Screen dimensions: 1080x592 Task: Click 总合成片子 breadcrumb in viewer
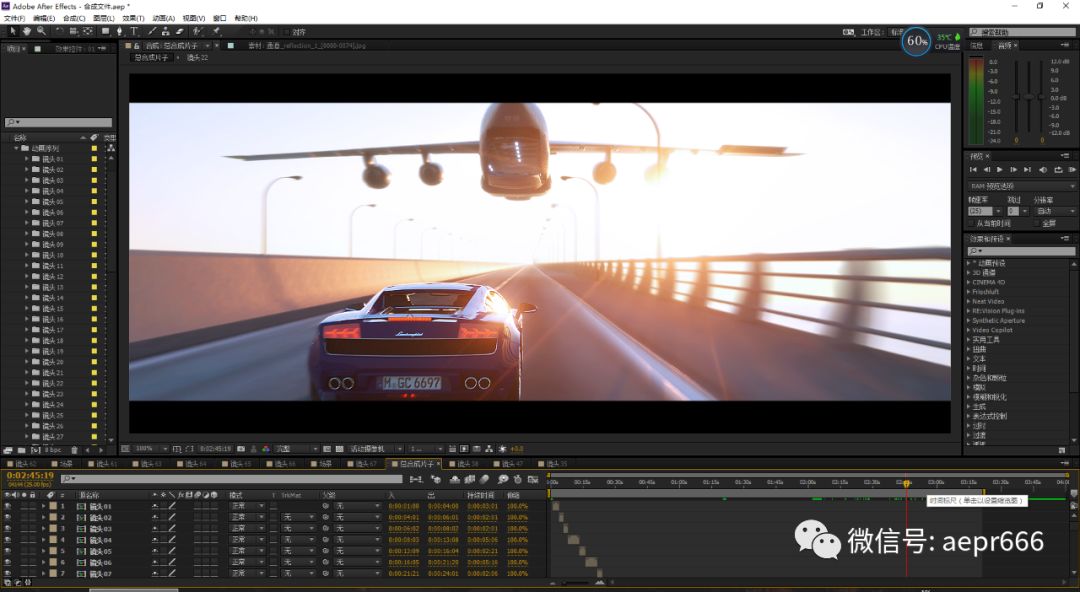(152, 58)
